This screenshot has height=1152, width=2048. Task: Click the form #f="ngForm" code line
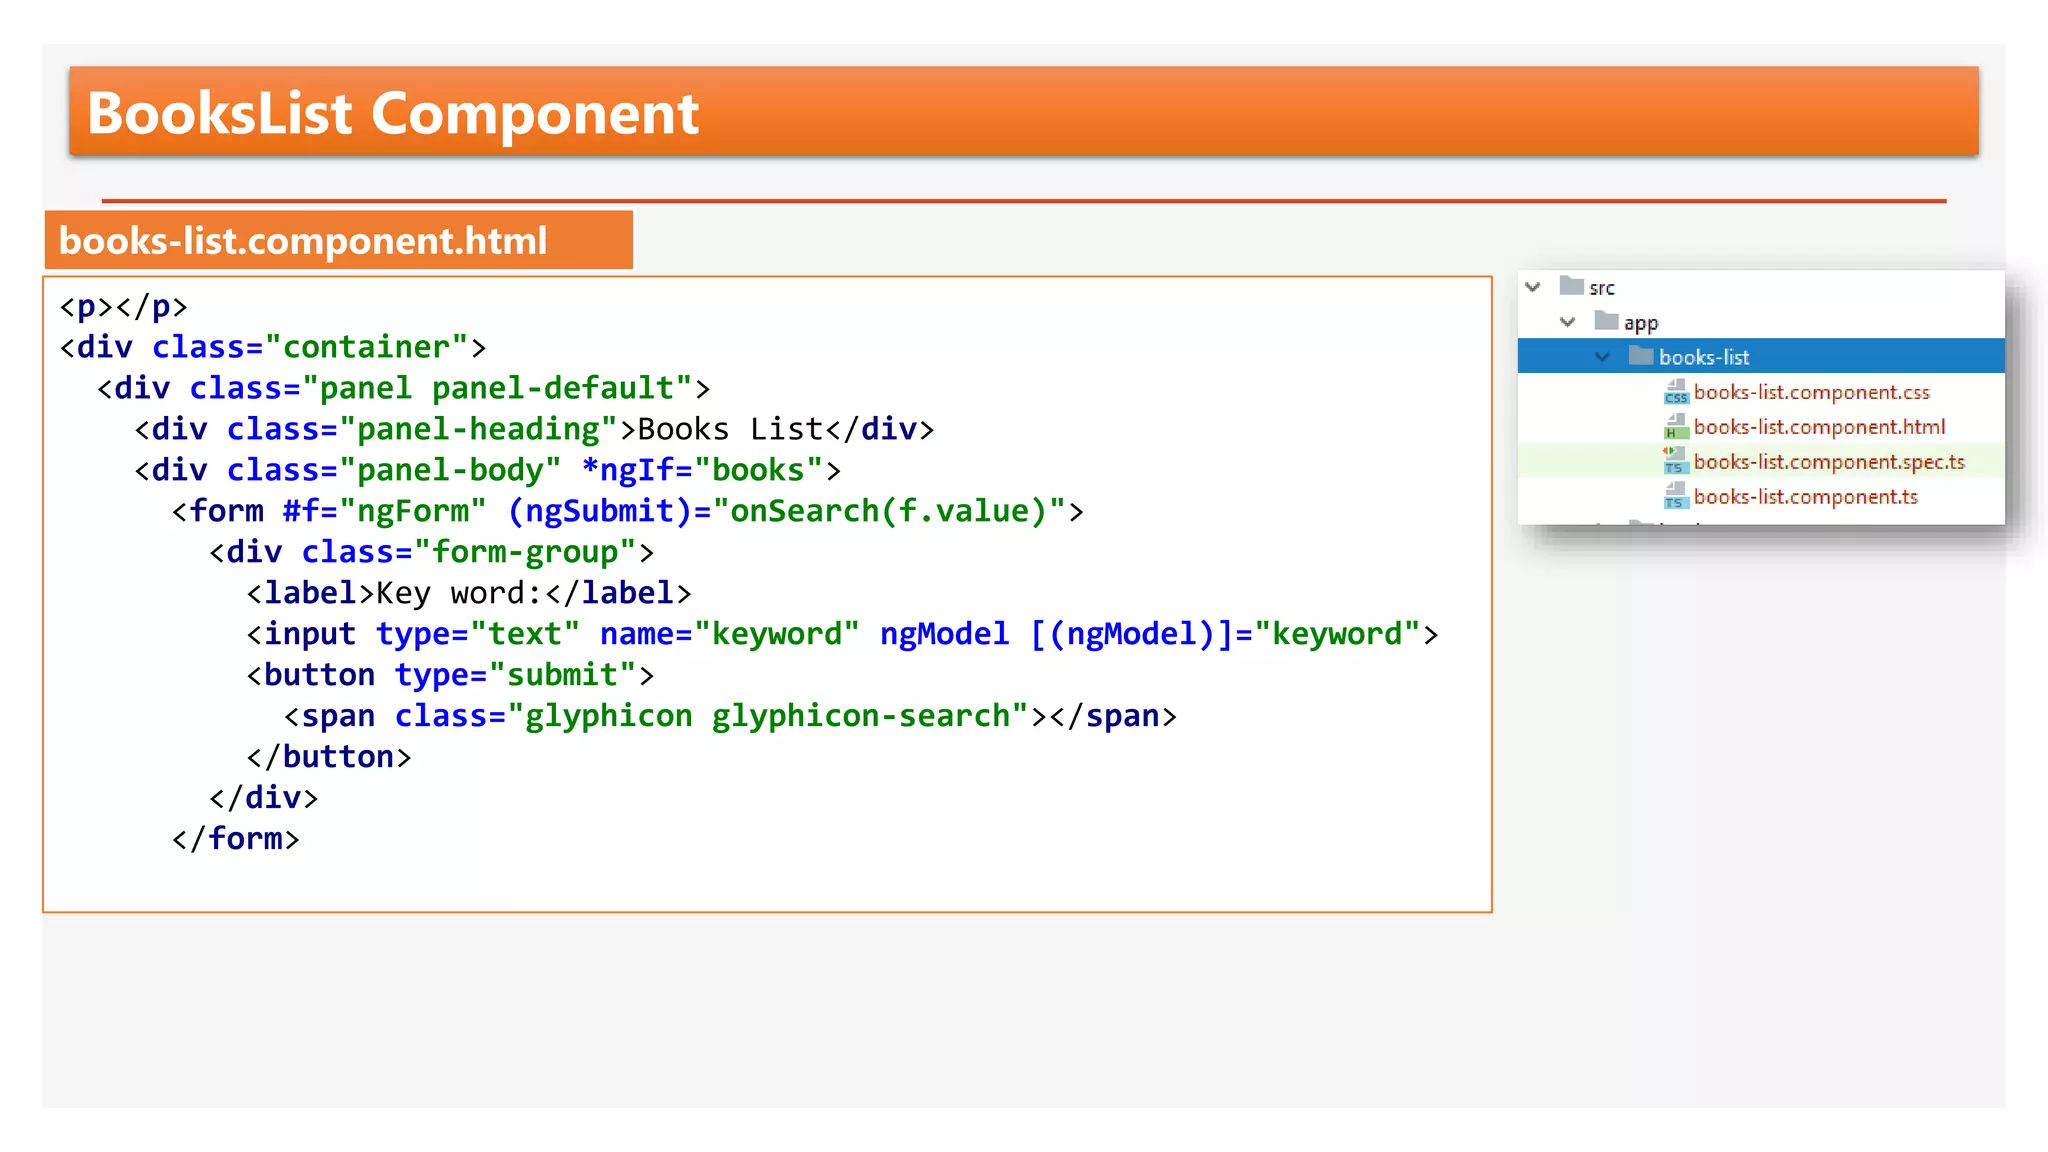[x=628, y=511]
